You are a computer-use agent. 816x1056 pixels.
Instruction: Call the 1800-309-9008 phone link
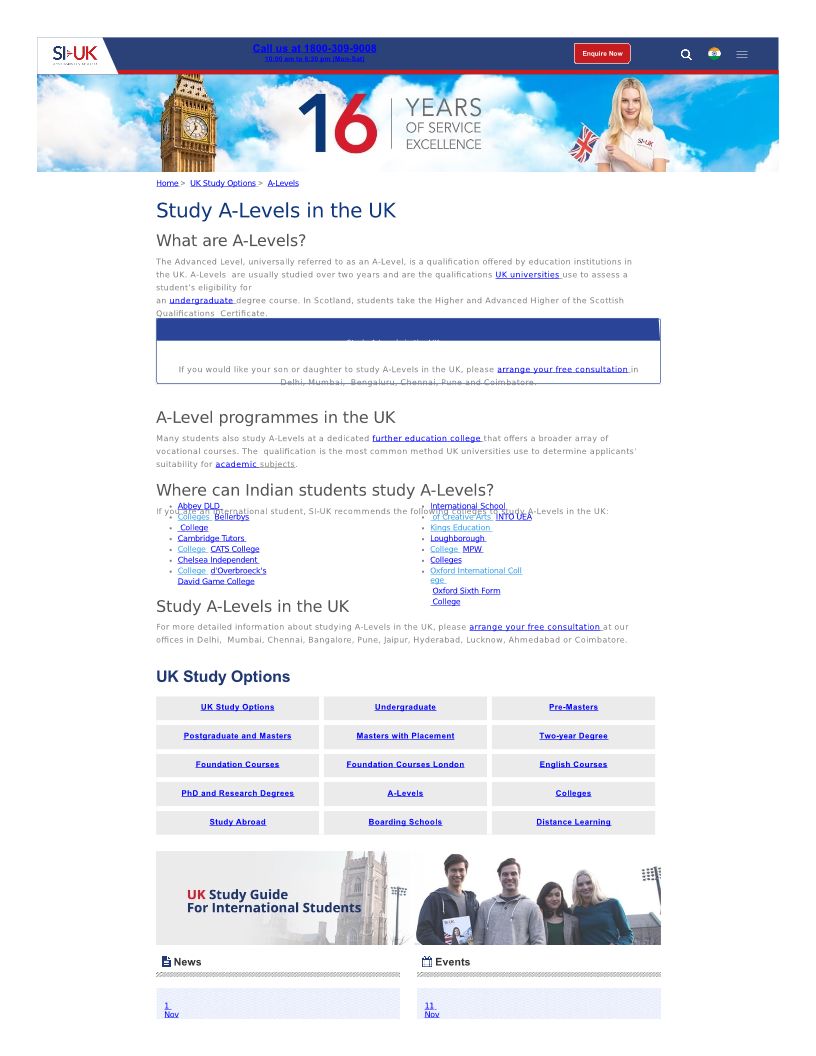314,48
